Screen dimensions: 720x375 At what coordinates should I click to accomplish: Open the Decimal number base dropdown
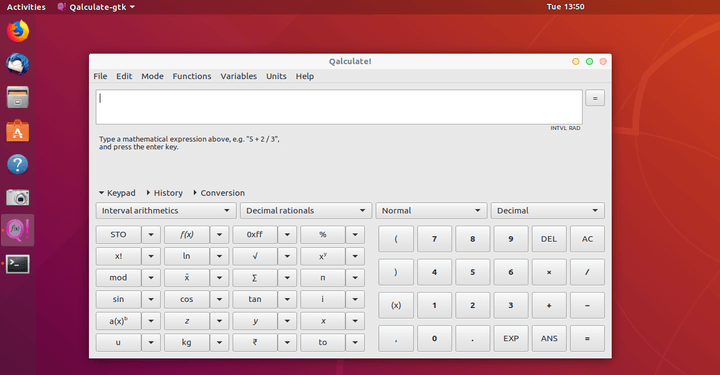[x=547, y=211]
